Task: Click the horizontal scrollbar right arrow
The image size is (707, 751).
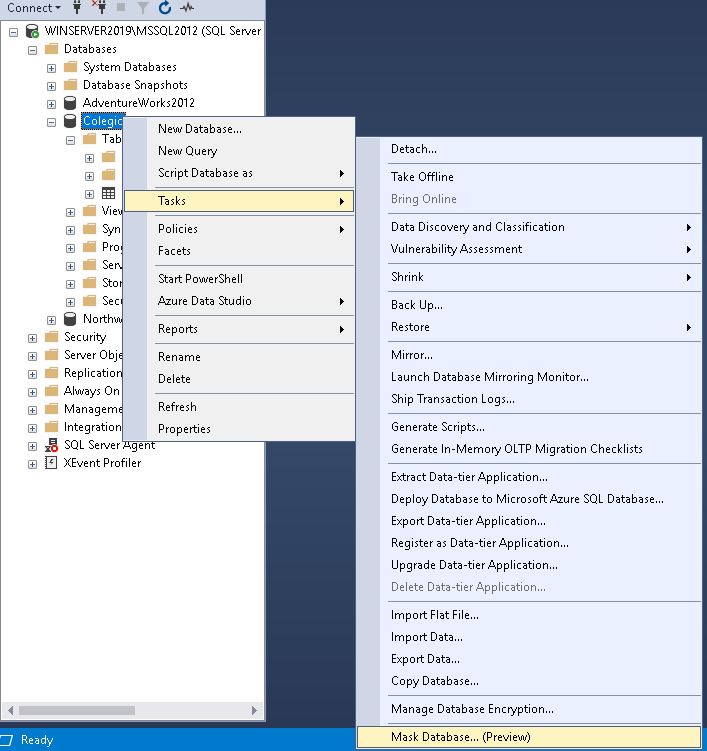Action: (x=254, y=710)
